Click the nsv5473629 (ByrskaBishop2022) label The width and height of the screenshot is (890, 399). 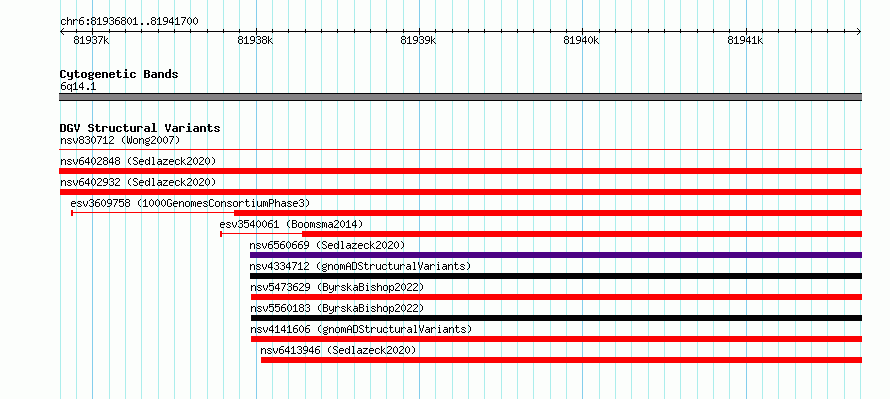tap(337, 287)
